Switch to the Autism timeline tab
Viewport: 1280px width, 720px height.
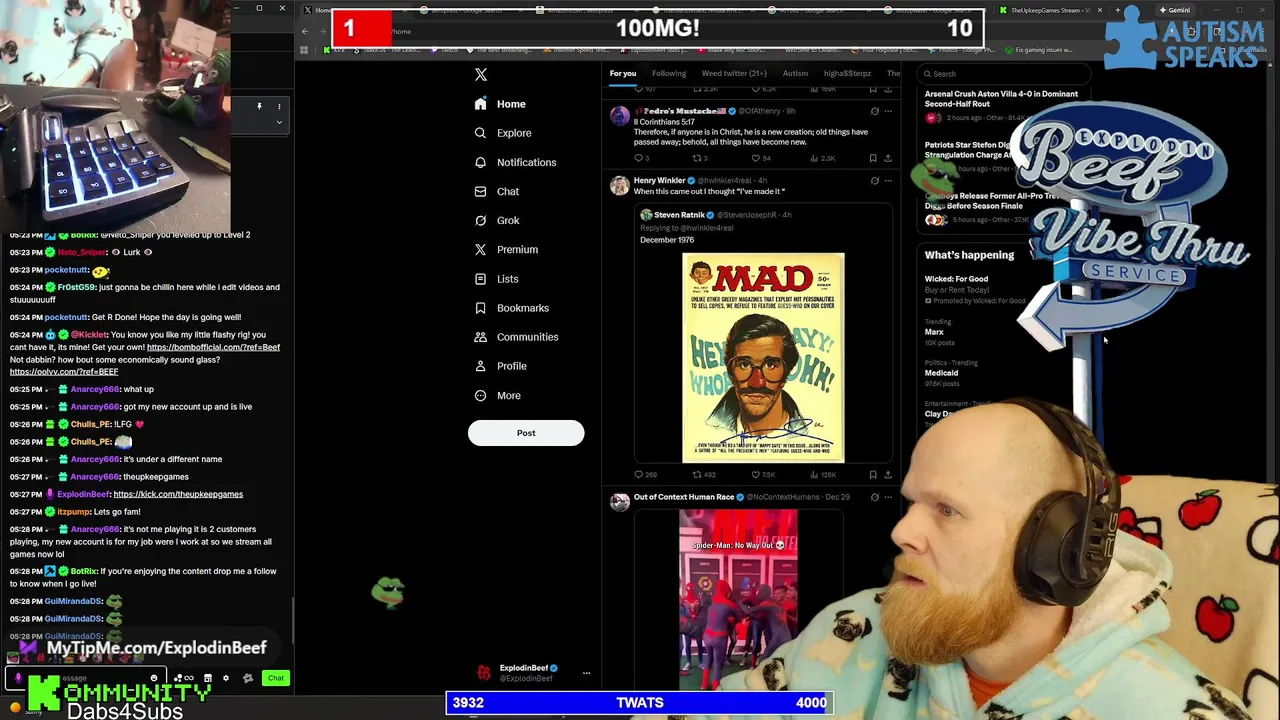point(795,73)
